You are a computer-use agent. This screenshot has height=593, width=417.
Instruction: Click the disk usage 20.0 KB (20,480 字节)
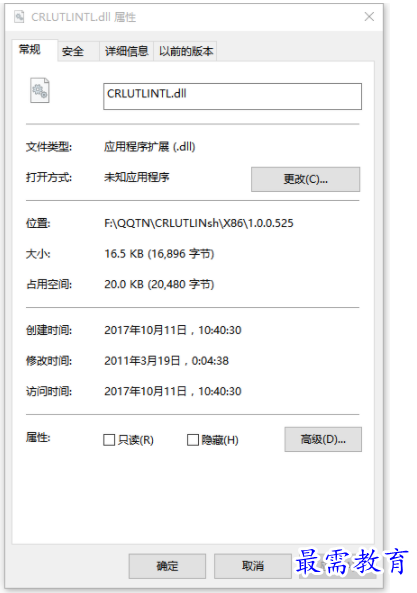[x=159, y=284]
